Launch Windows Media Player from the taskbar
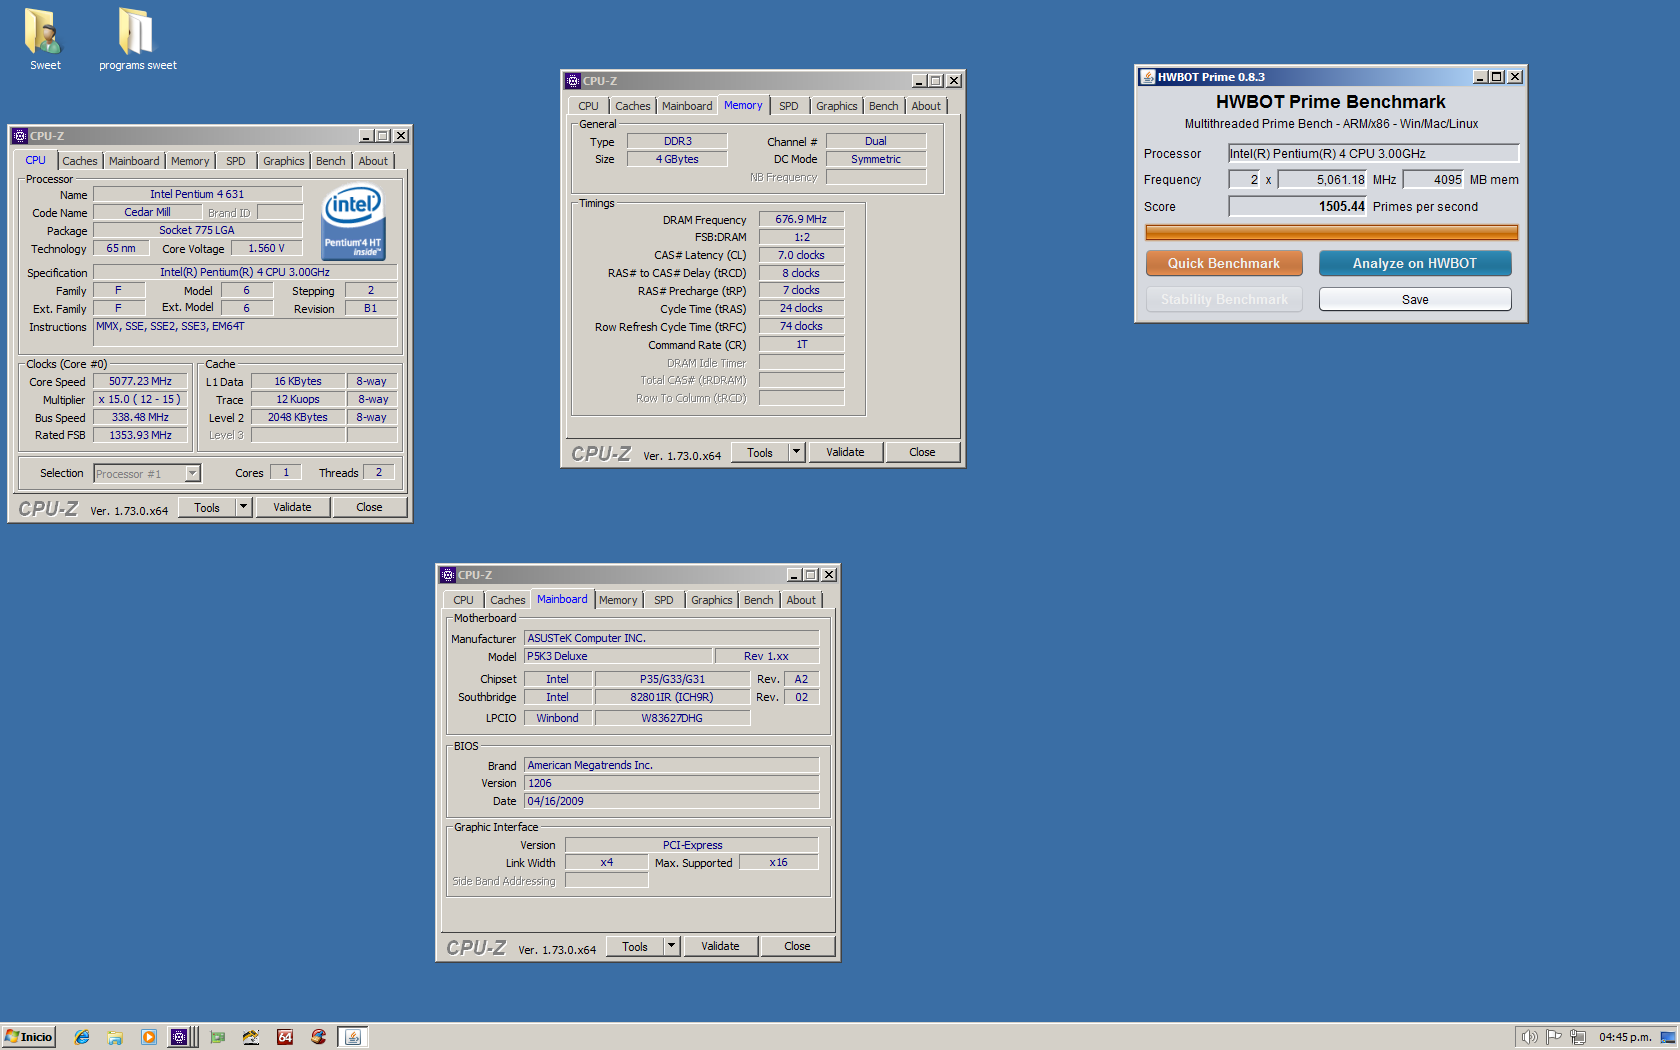Screen dimensions: 1680x1050 tap(149, 1037)
